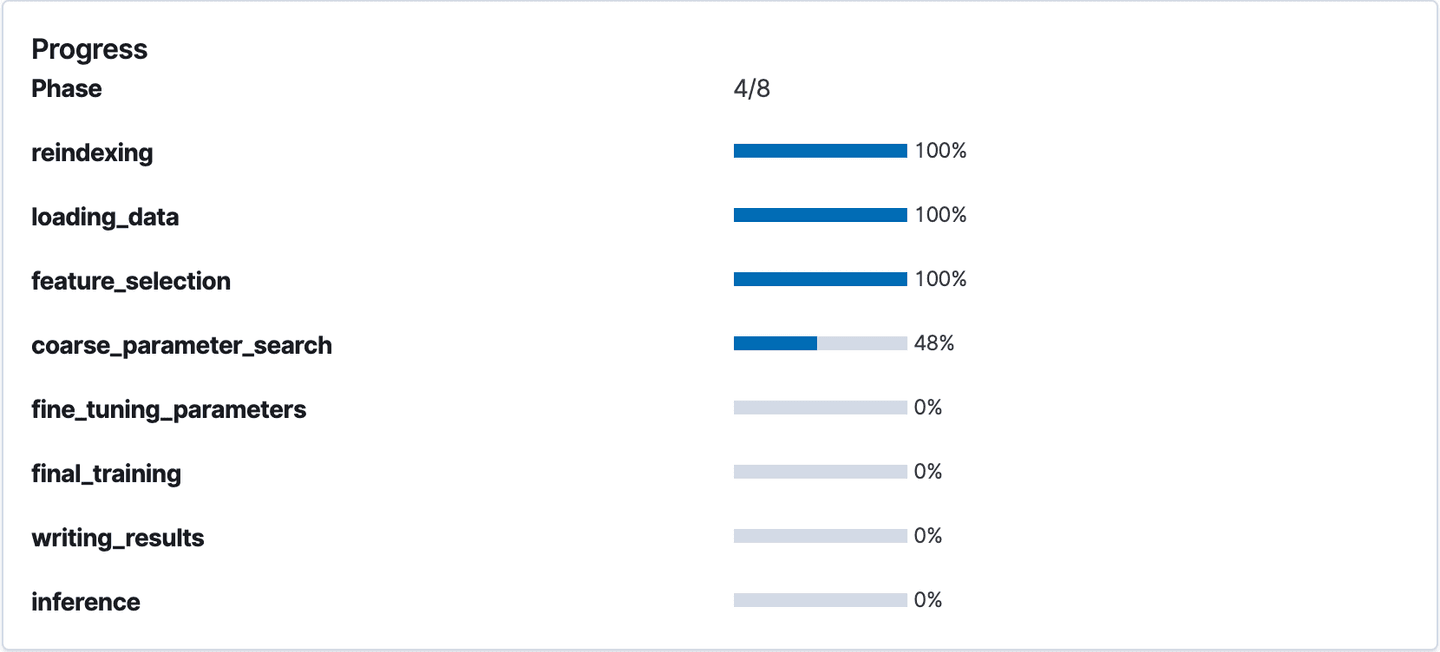Click the Progress panel heading
1440x652 pixels.
coord(89,48)
